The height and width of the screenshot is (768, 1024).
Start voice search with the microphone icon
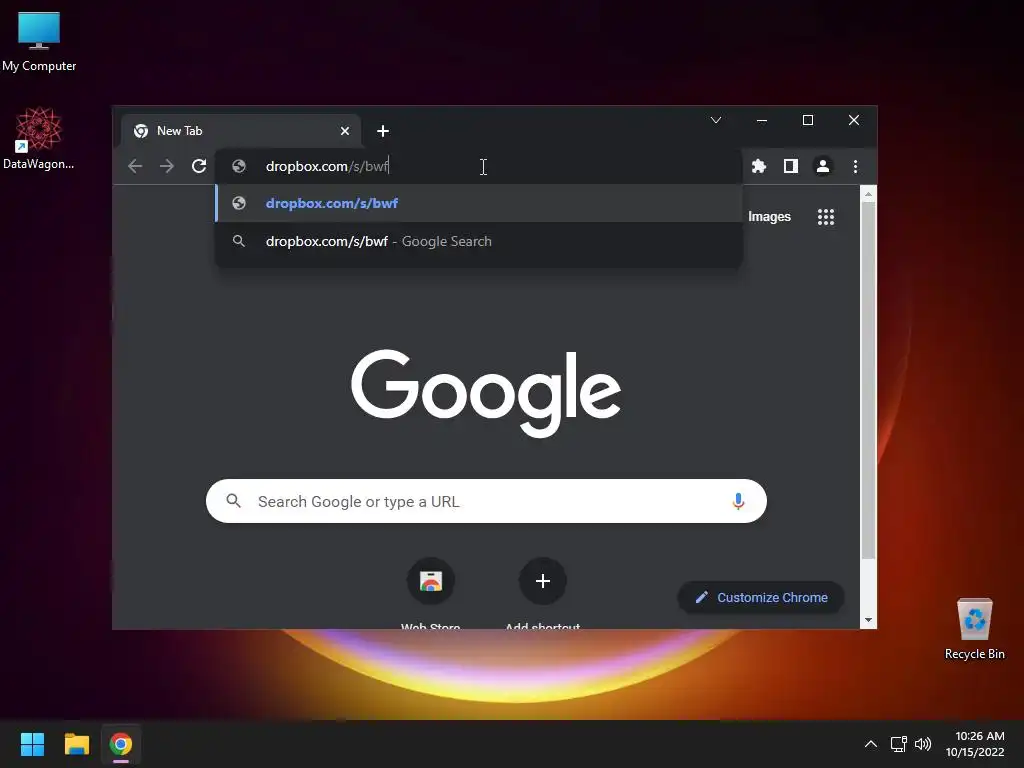point(739,502)
